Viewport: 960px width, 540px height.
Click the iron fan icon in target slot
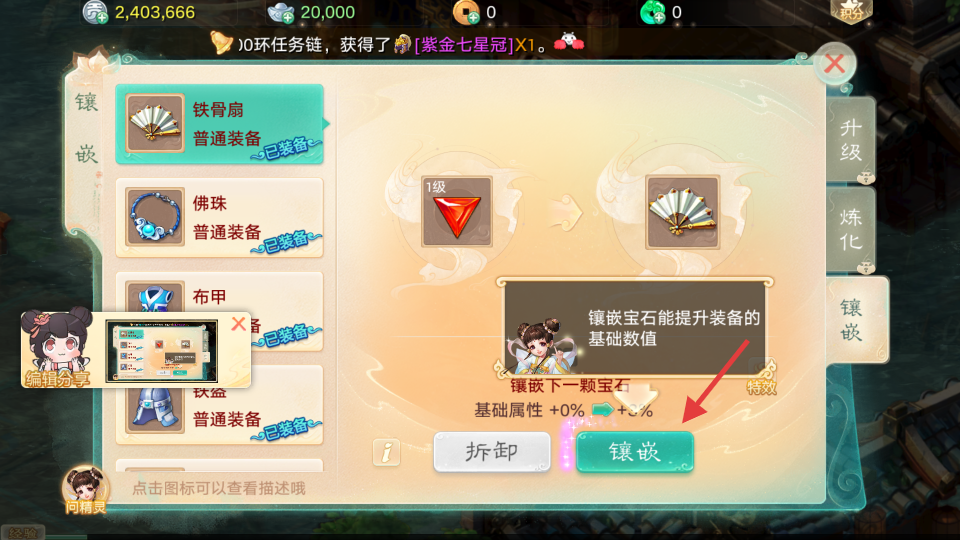(x=683, y=212)
